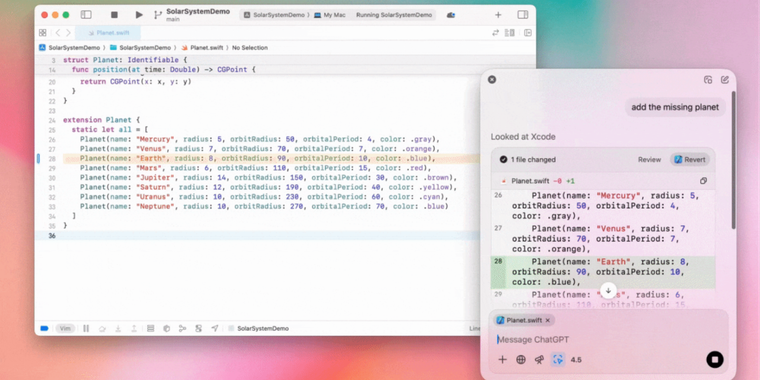This screenshot has height=380, width=760.
Task: Click the ChatGPT conversation scrollbar
Action: tap(733, 160)
